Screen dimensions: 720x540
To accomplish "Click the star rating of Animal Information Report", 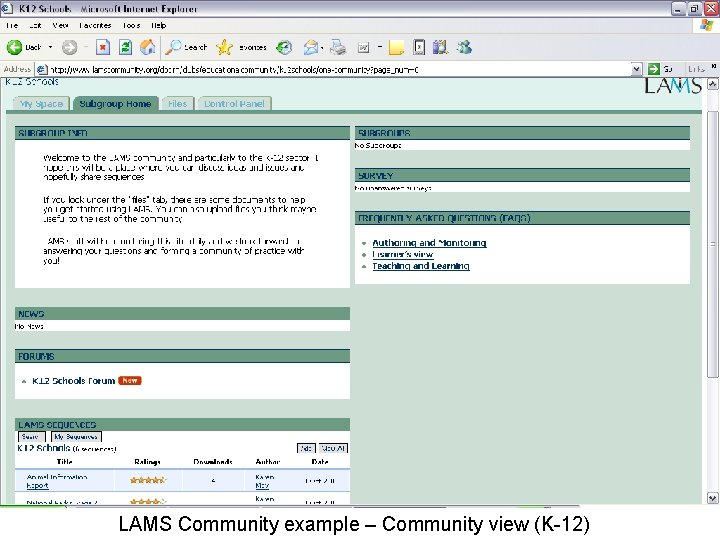I will coord(147,480).
